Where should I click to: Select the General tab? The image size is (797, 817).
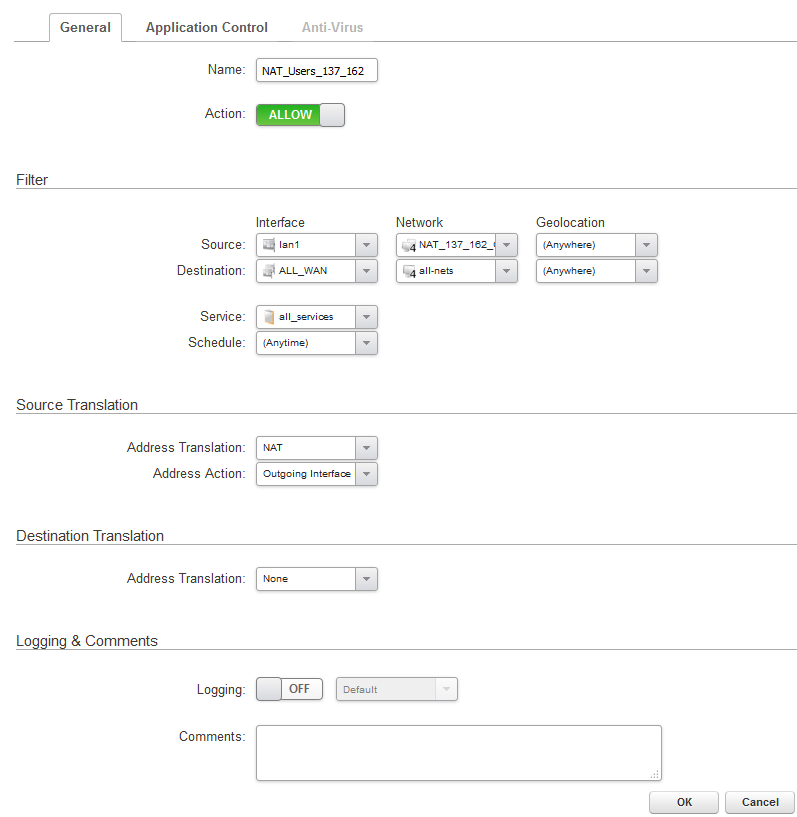tap(85, 28)
